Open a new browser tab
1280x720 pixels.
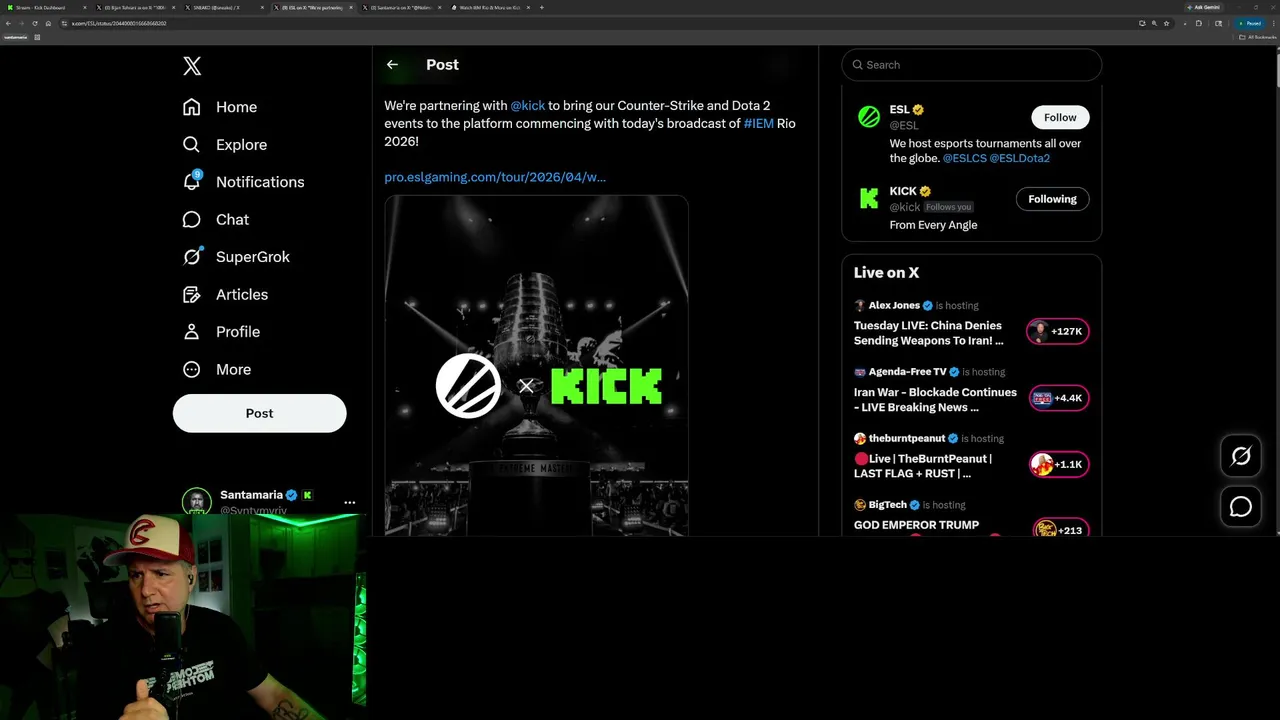(542, 7)
